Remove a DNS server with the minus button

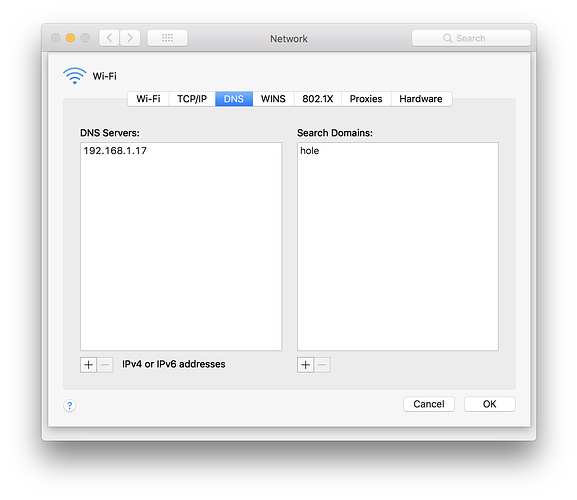[105, 365]
